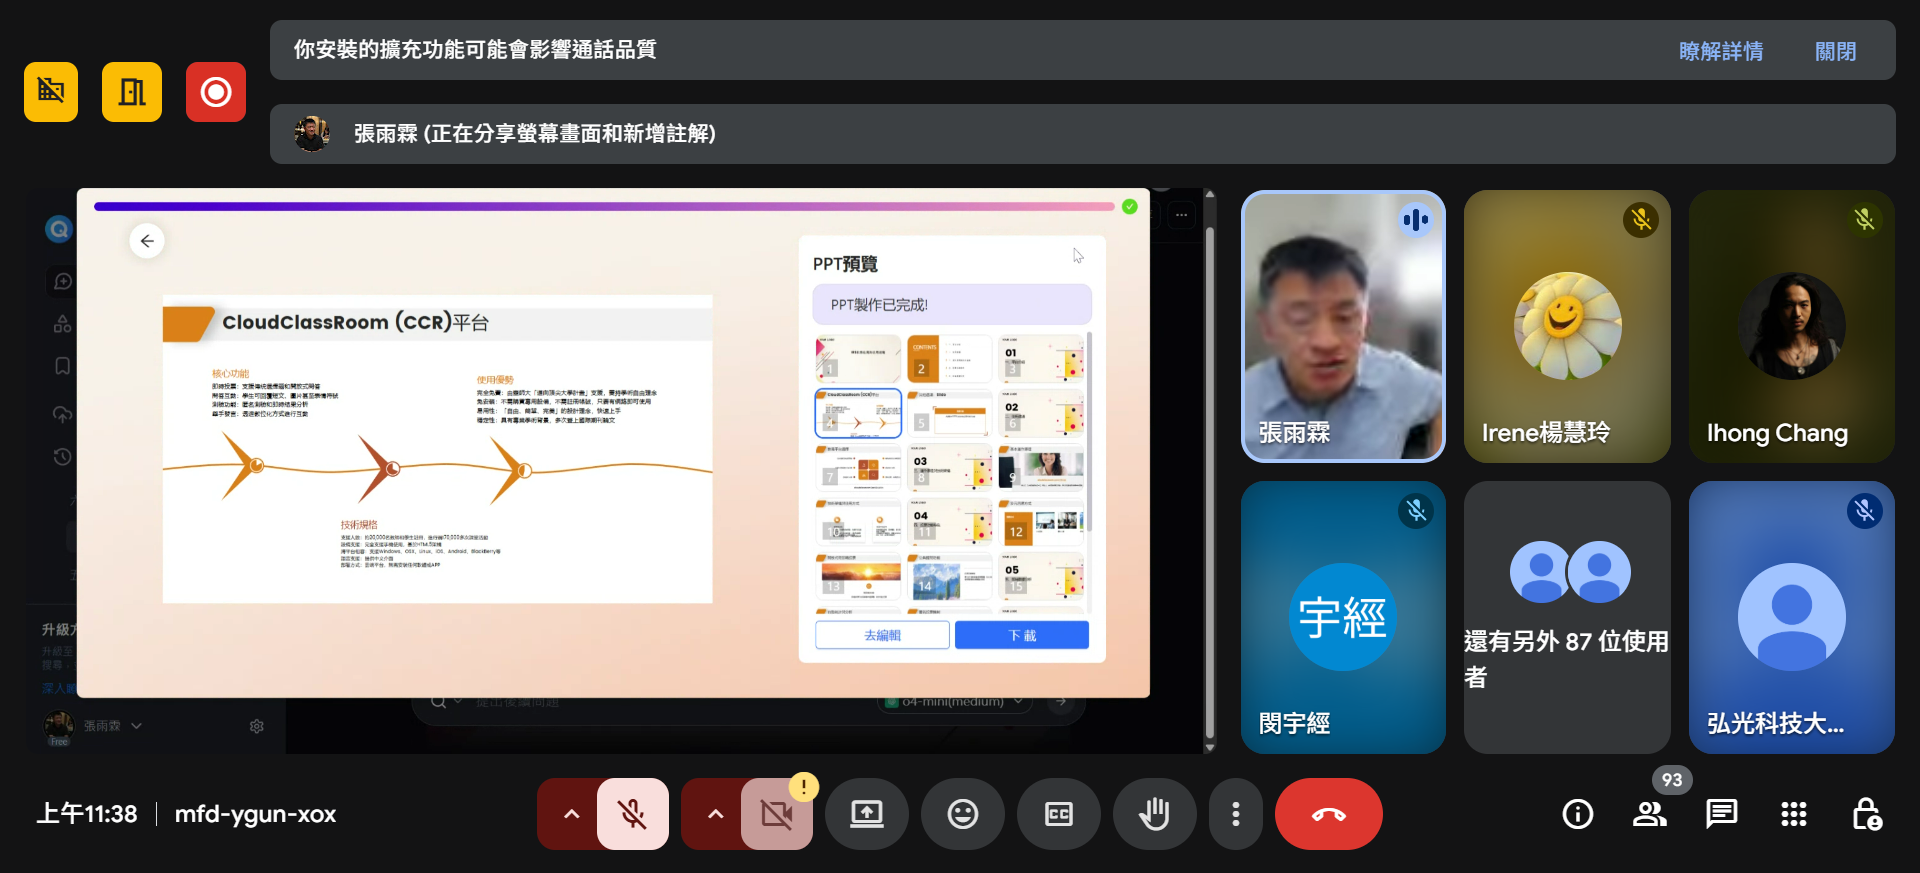Select slide thumbnail 6 labeled 02
Screen dimensions: 1920x873
click(x=1042, y=414)
